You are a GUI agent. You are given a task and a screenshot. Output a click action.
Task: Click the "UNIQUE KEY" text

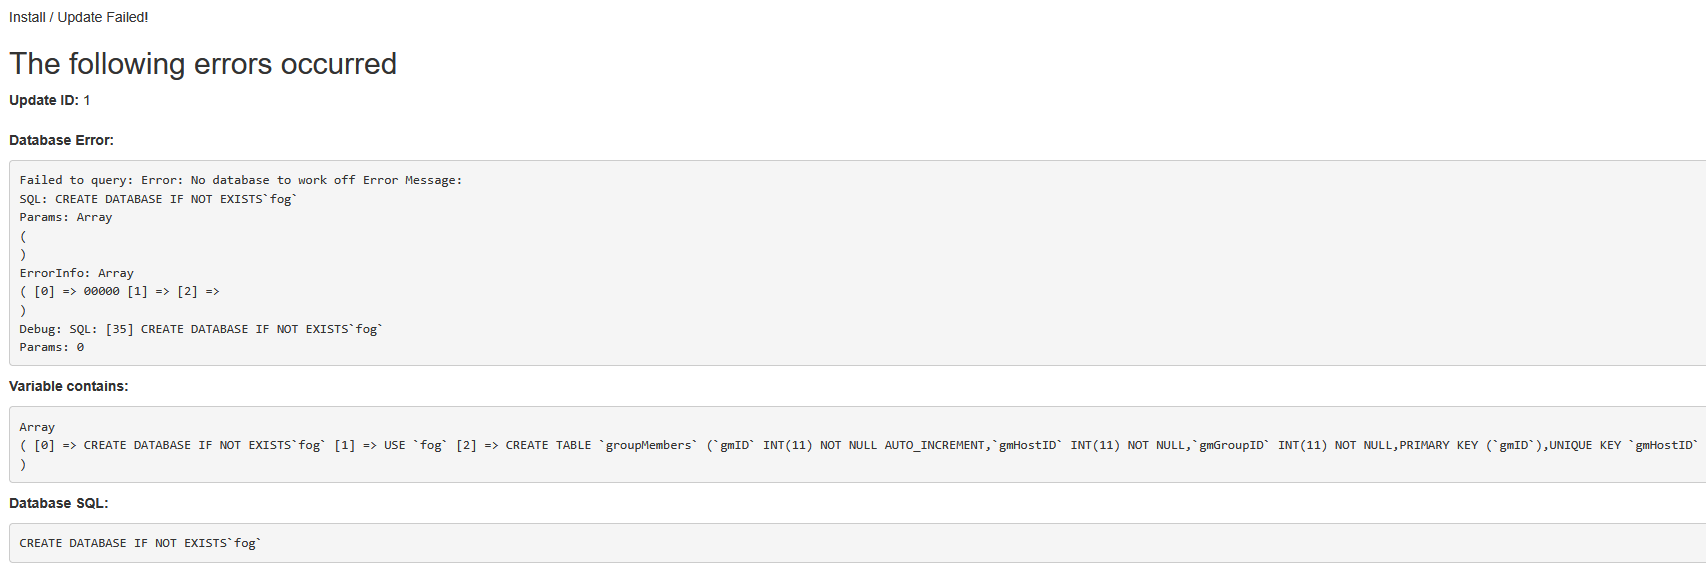(1585, 445)
